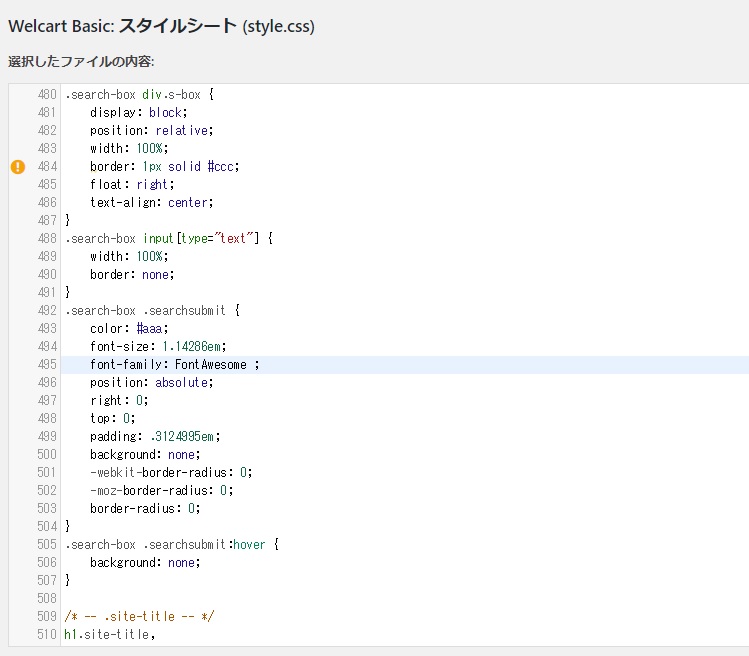Click the "display: block;" line
The height and width of the screenshot is (656, 749).
click(x=139, y=113)
